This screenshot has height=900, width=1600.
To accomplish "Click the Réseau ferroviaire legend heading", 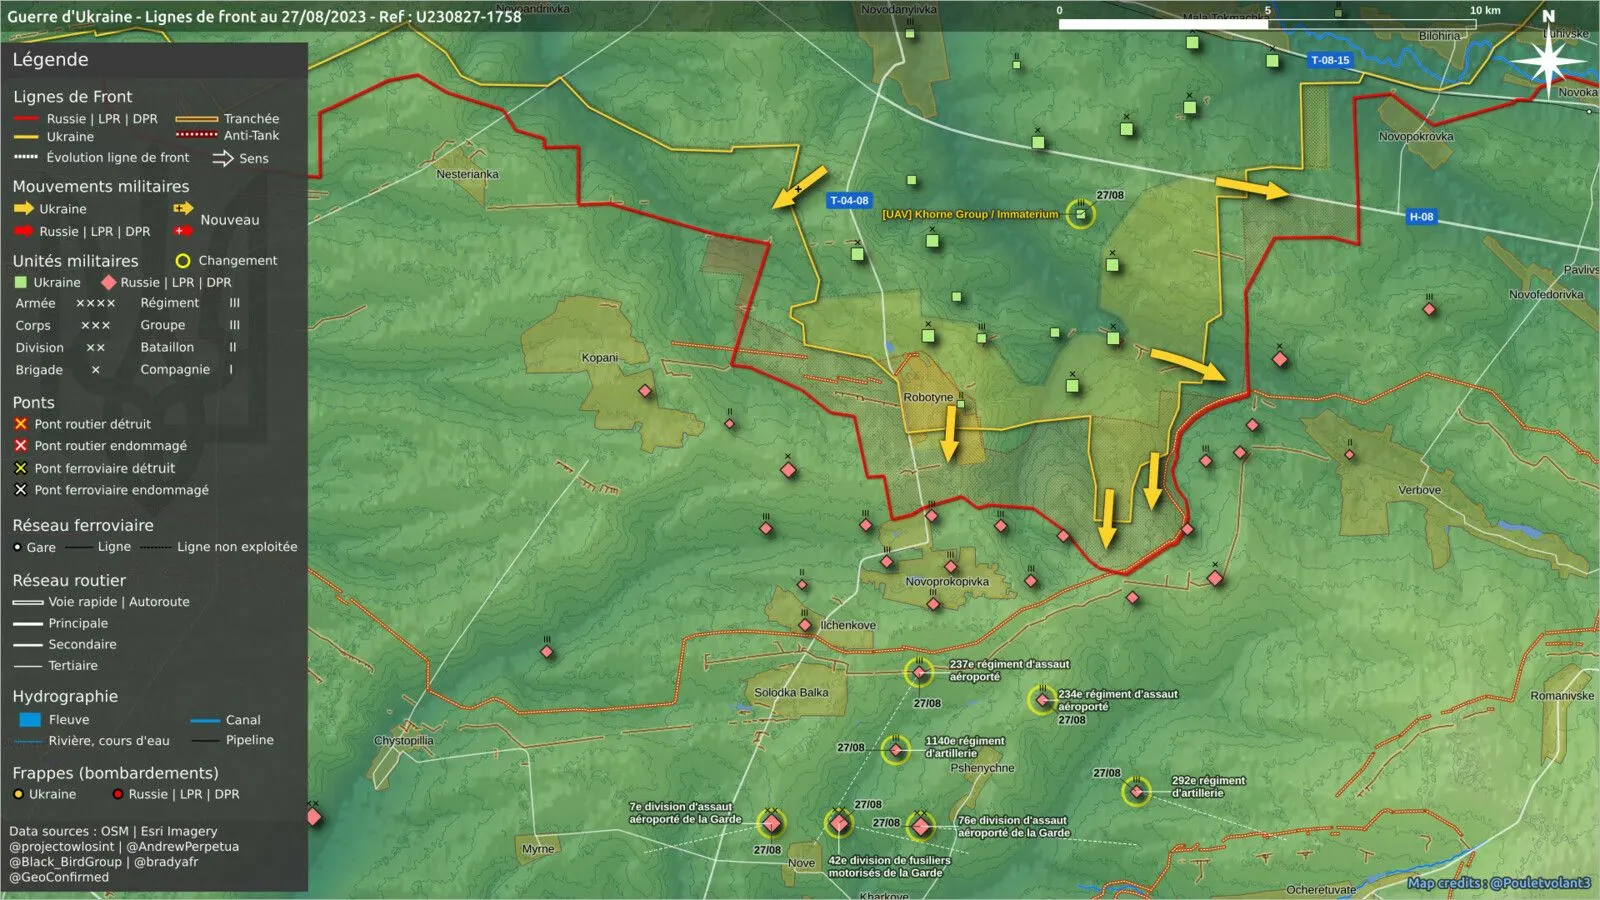I will (83, 525).
